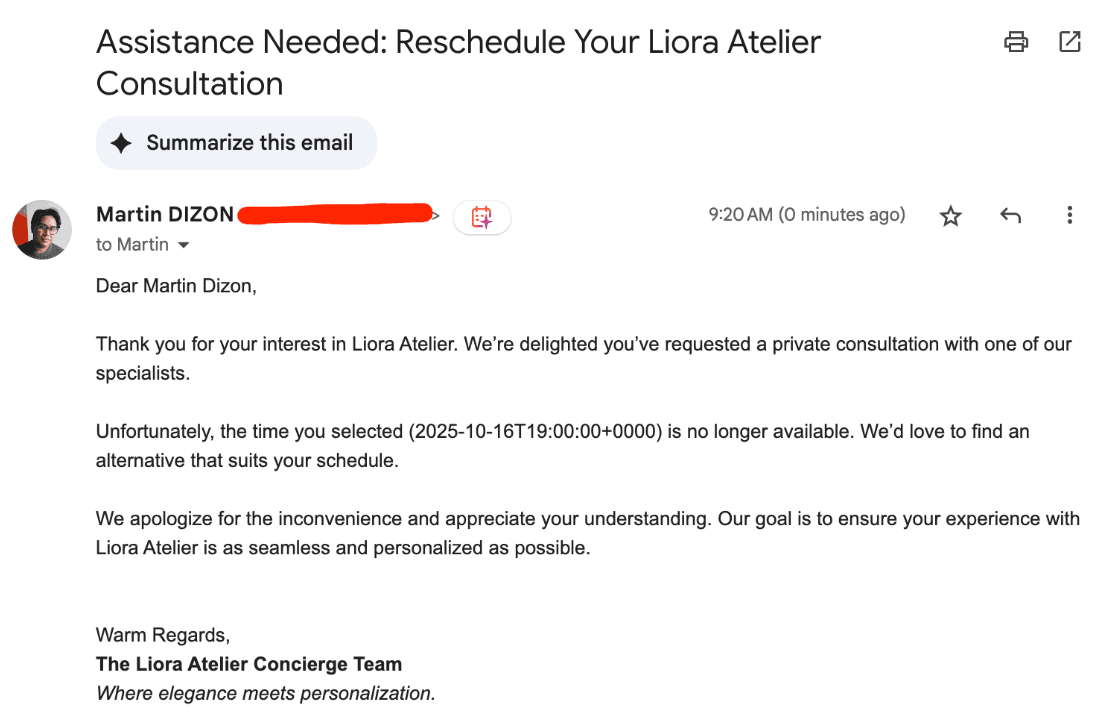The image size is (1106, 722).
Task: Click 'to Martin' below the sender name
Action: coord(130,244)
